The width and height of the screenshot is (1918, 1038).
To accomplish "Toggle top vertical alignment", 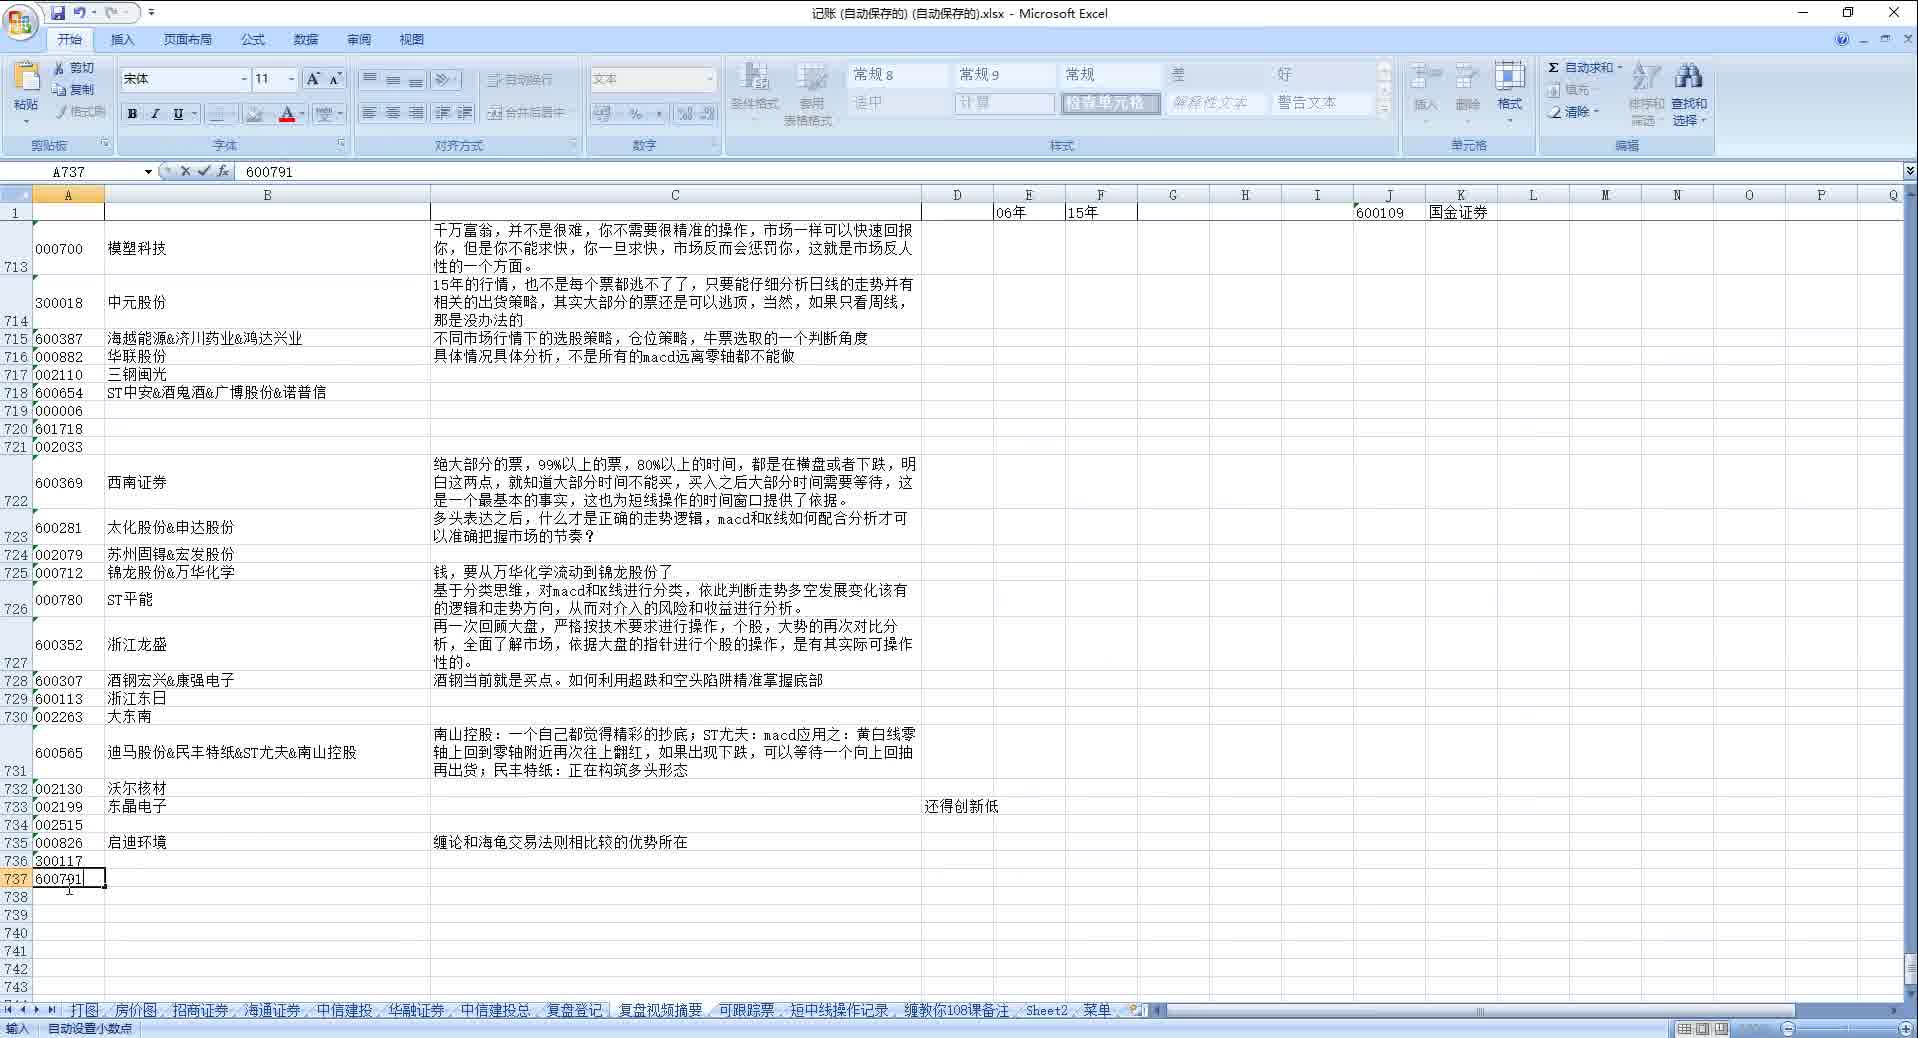I will click(369, 79).
